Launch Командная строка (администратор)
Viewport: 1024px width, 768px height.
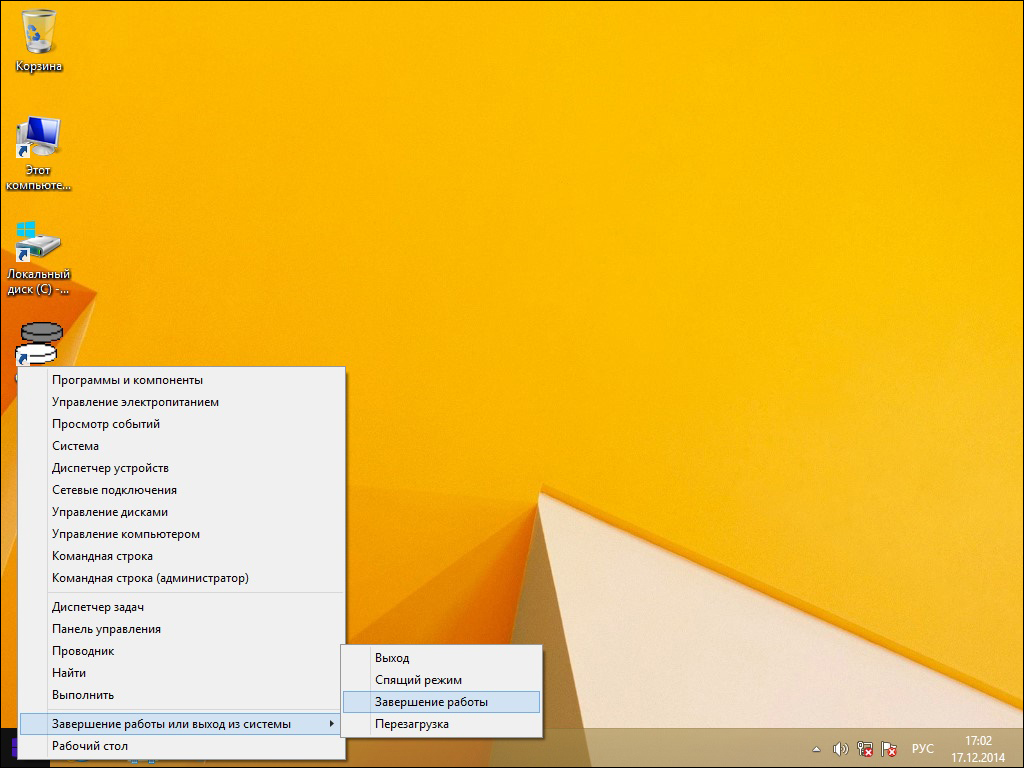tap(150, 578)
